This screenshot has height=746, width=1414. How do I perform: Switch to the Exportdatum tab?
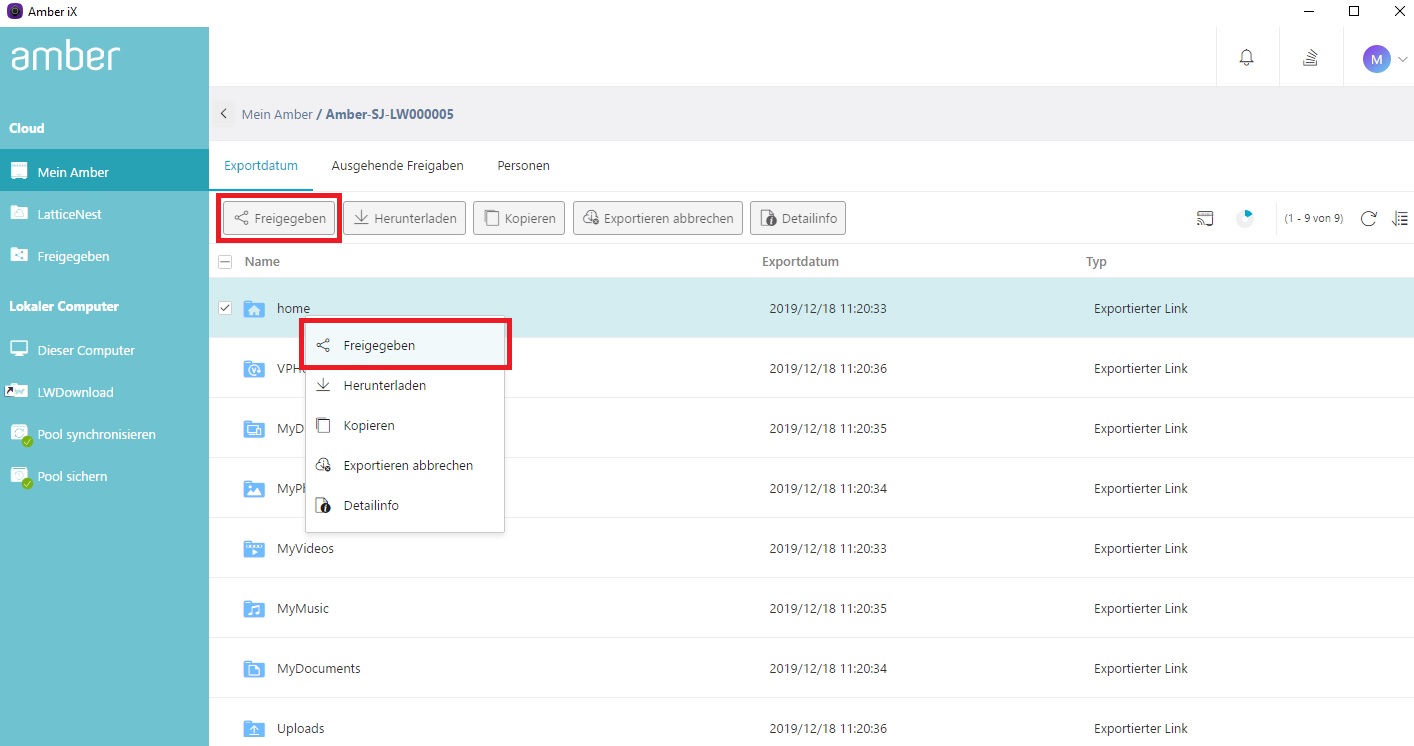tap(261, 166)
